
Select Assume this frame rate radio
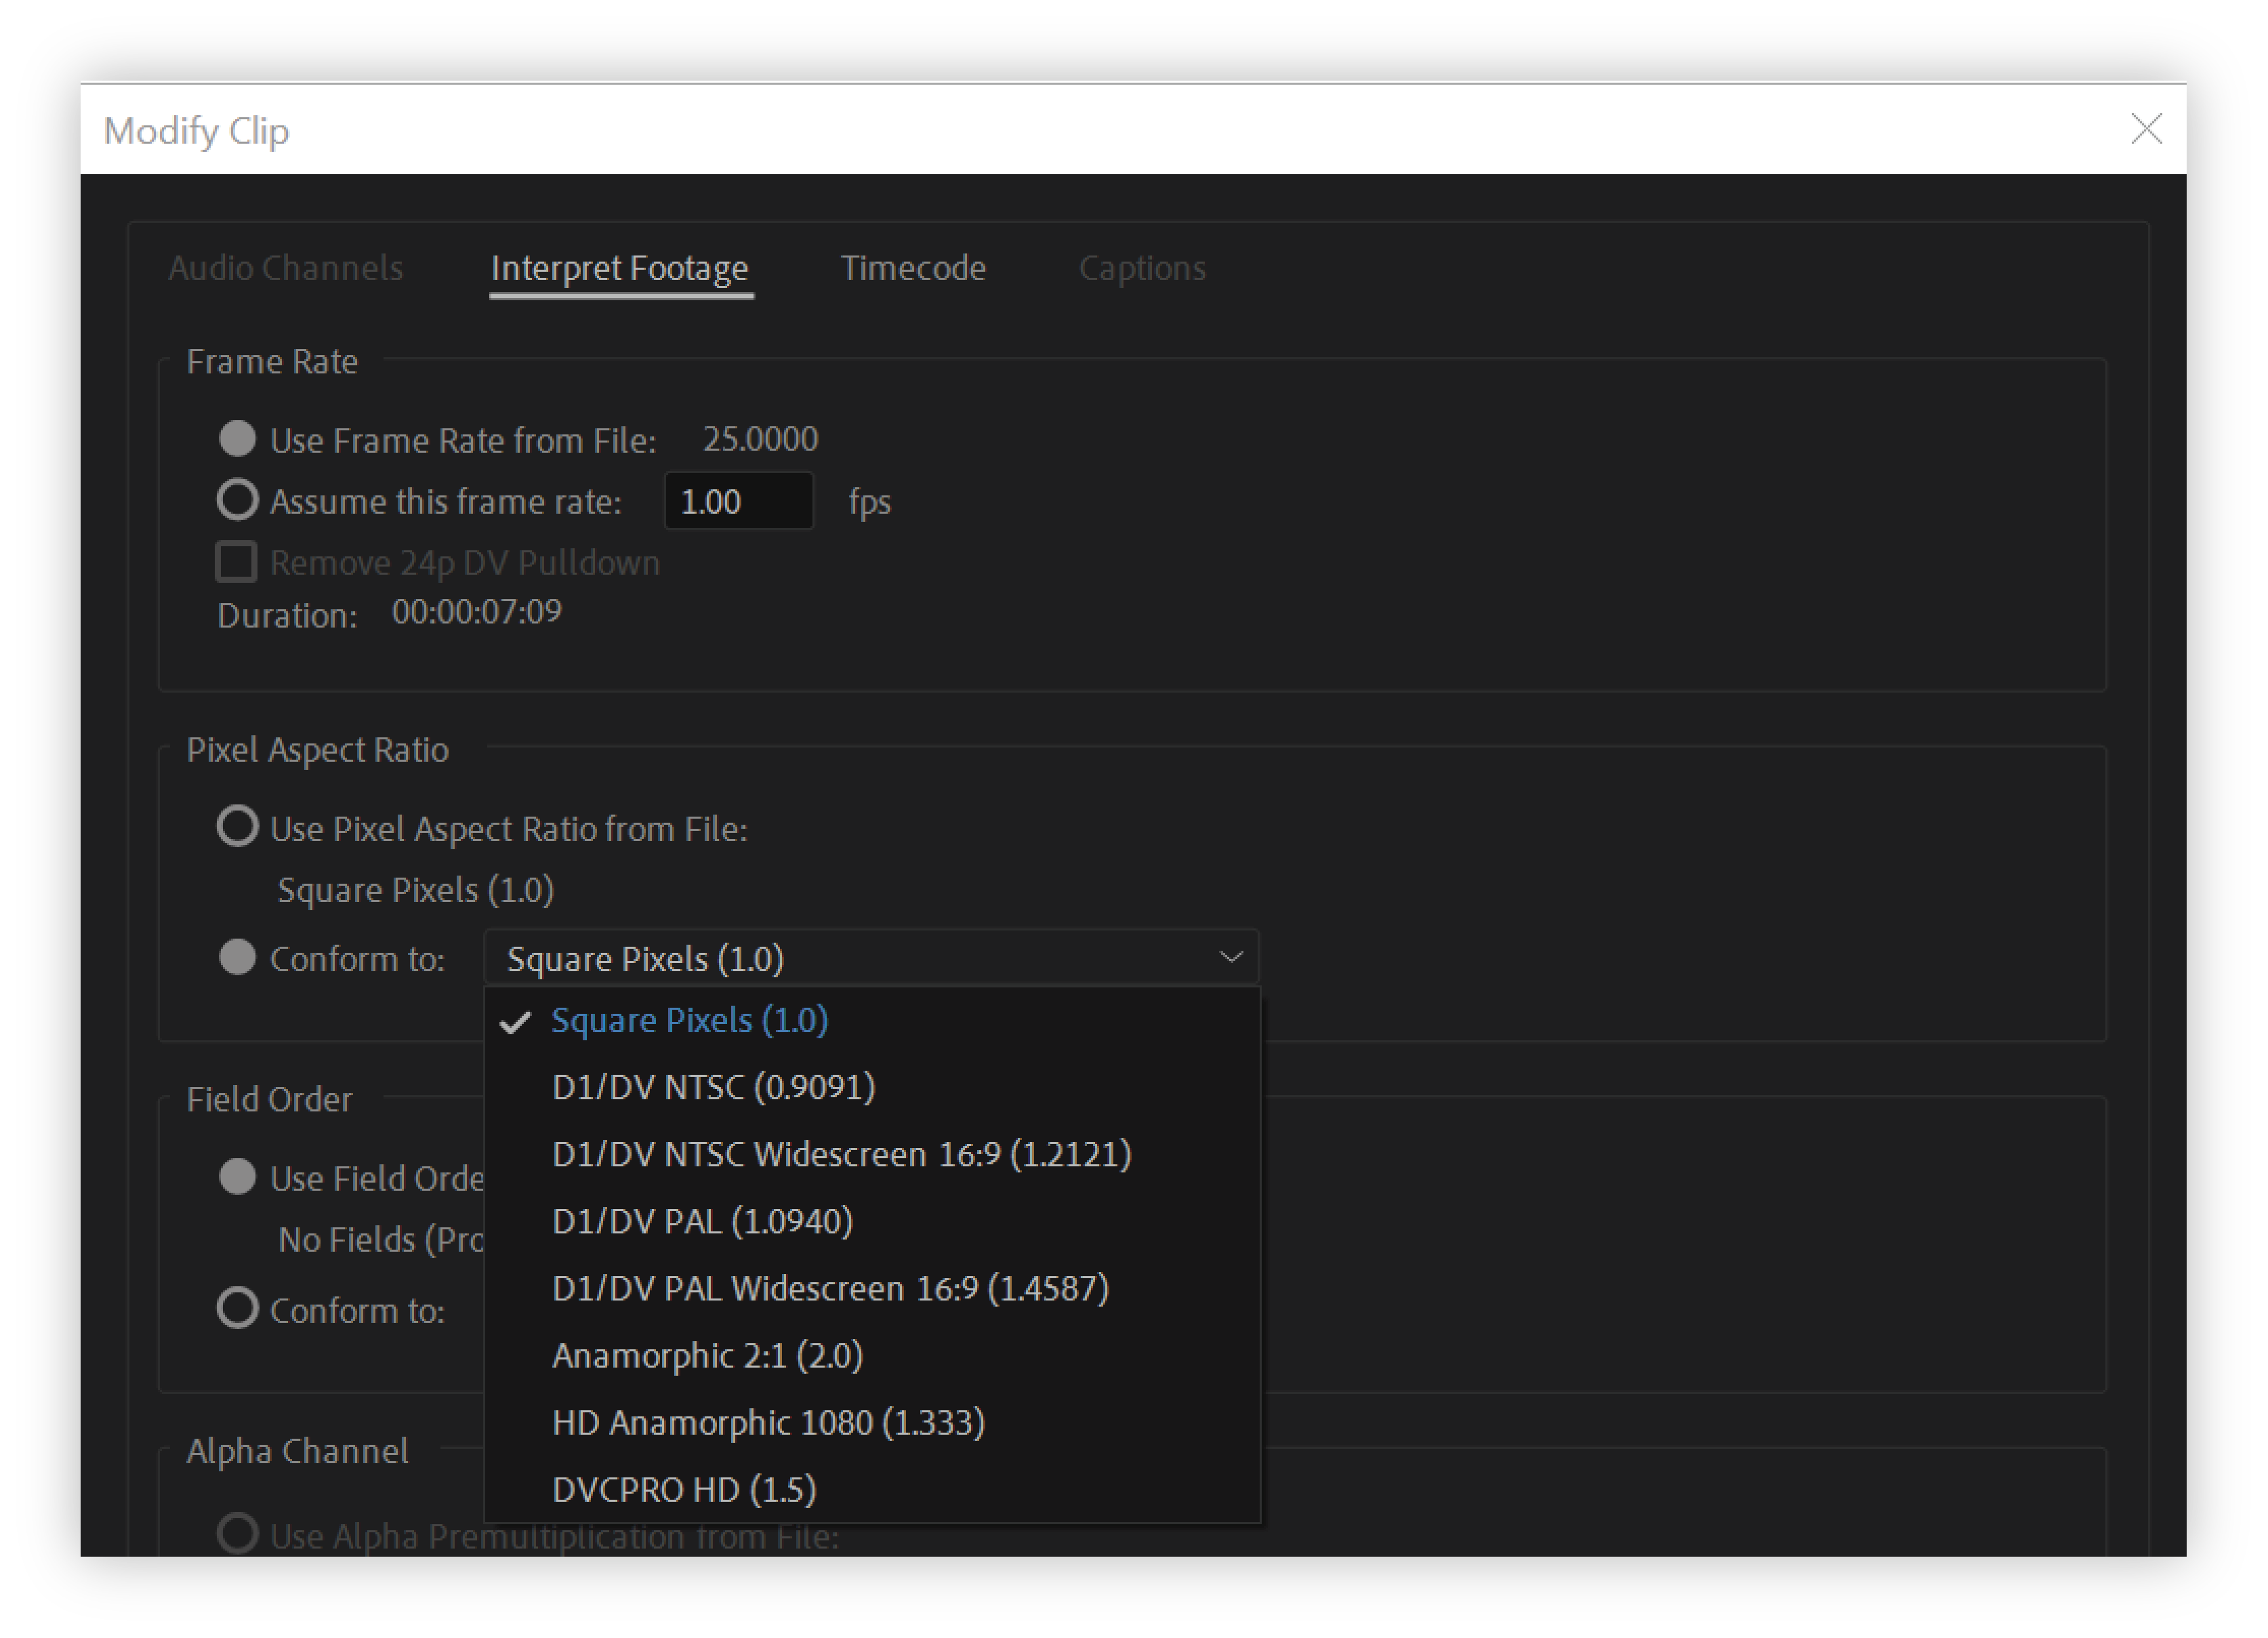(238, 500)
